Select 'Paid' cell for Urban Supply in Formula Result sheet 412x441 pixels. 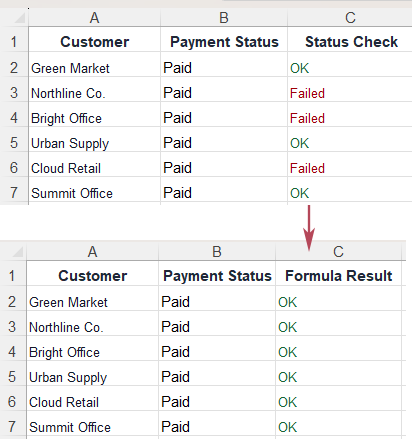[217, 373]
